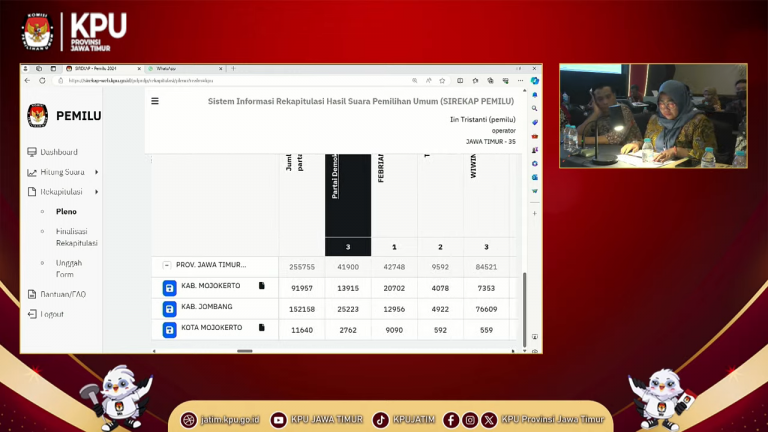Viewport: 768px width, 432px height.
Task: Click the site info lock icon in address bar
Action: 61,80
